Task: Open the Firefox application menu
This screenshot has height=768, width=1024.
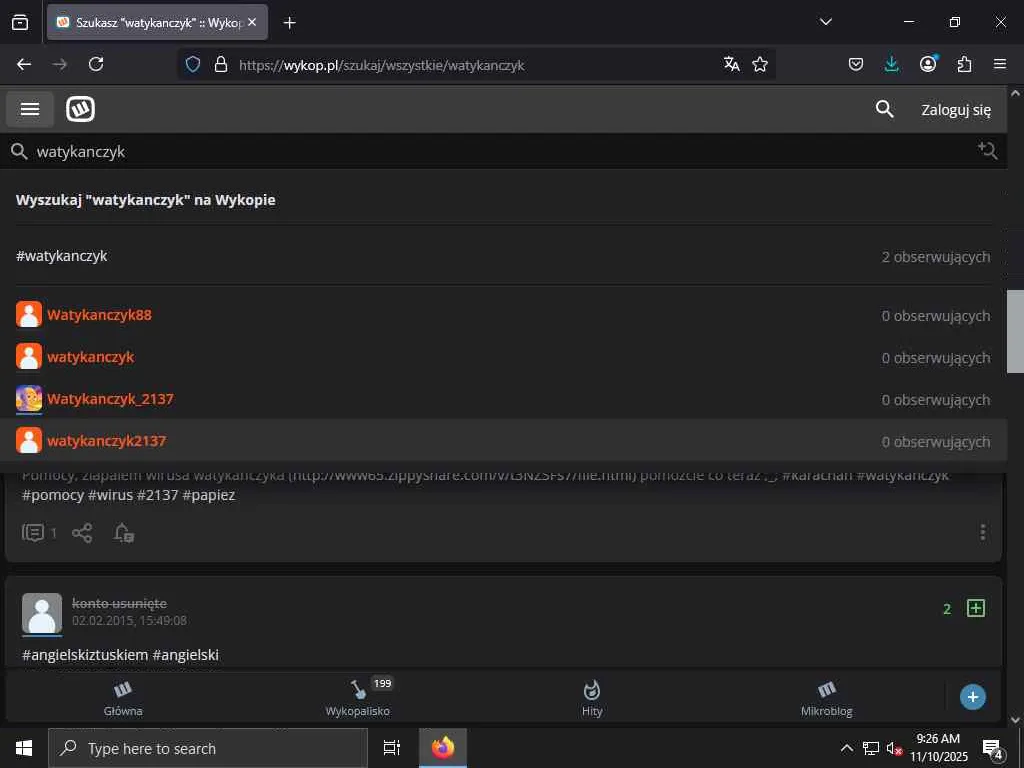Action: [1000, 64]
